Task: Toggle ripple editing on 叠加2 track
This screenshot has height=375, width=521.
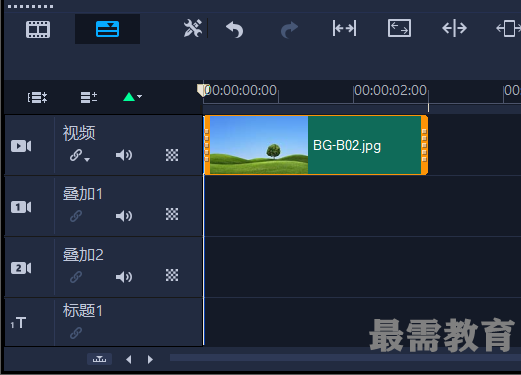Action: pyautogui.click(x=76, y=277)
